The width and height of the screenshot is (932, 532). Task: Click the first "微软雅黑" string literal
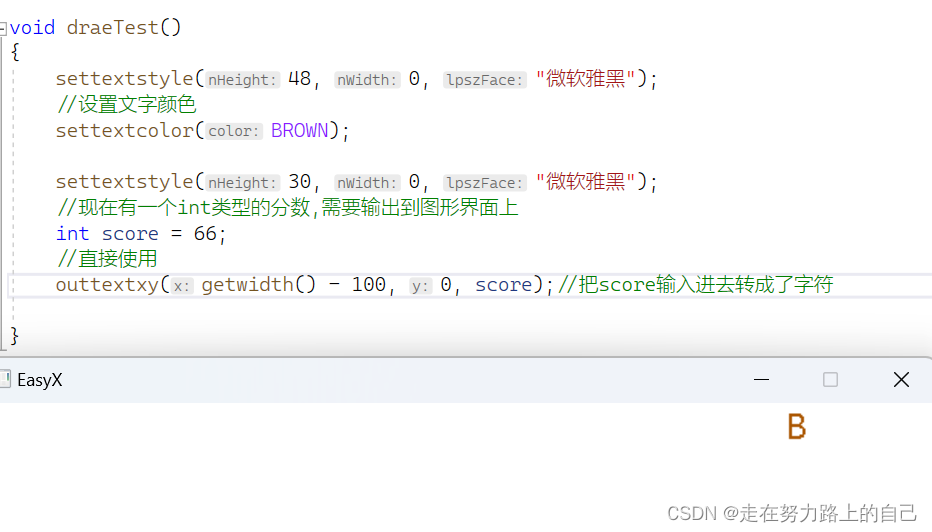[585, 78]
